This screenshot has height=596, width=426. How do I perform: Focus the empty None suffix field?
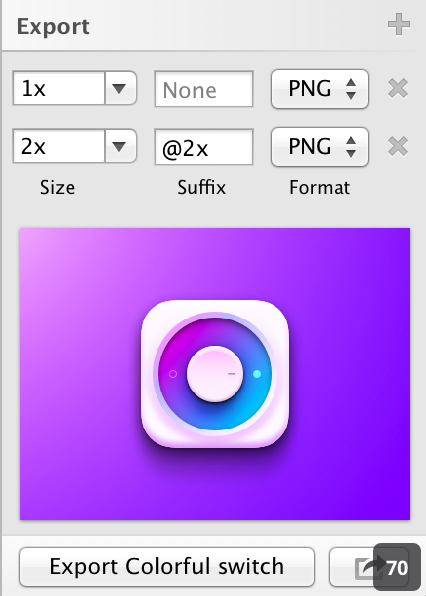point(204,89)
